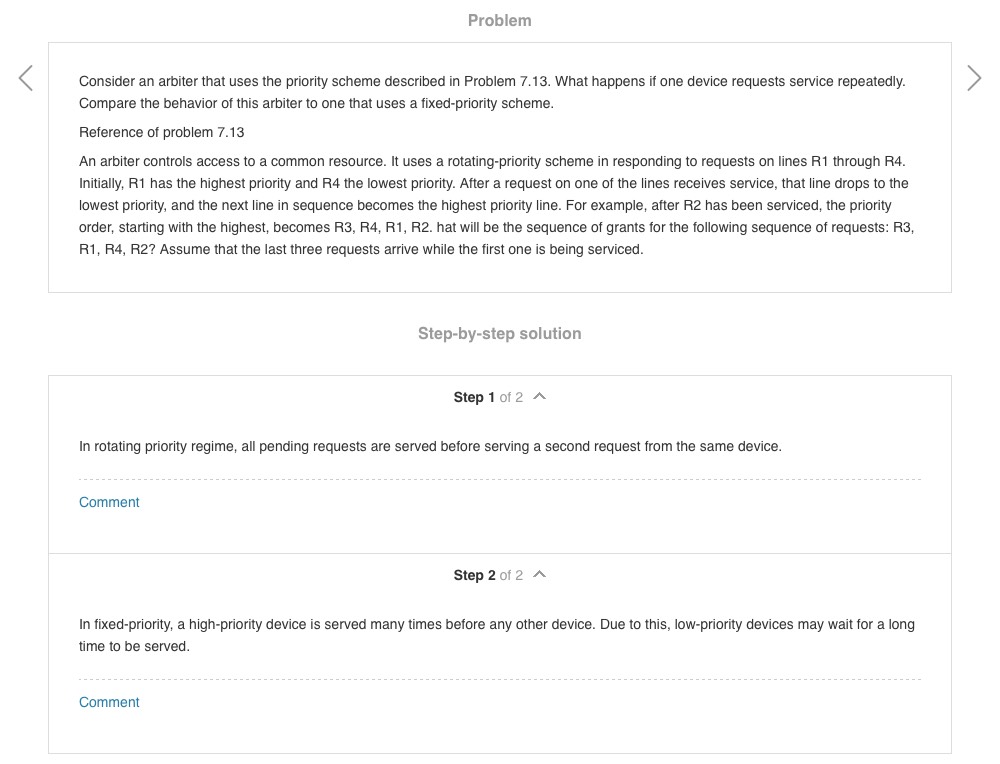Click the "of 2" count beside Step 2

(511, 575)
